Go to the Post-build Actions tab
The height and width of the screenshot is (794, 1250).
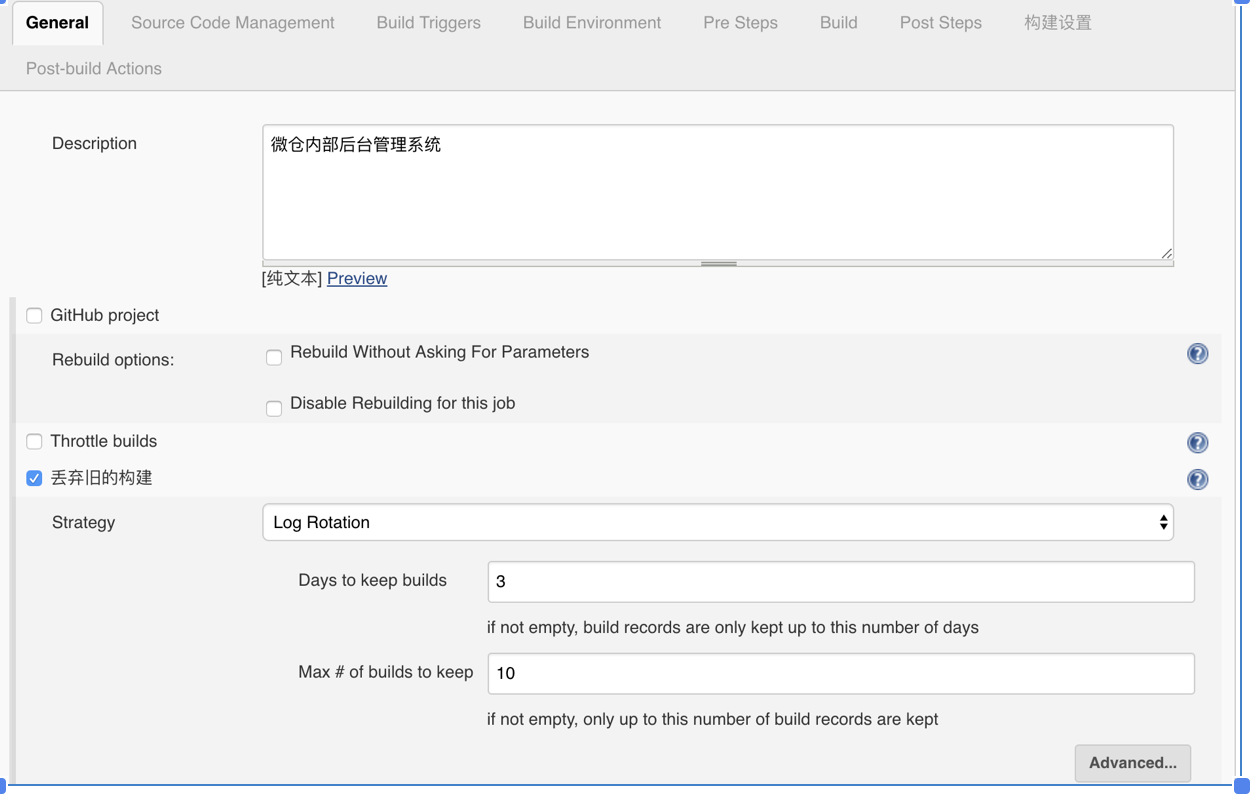(x=94, y=69)
